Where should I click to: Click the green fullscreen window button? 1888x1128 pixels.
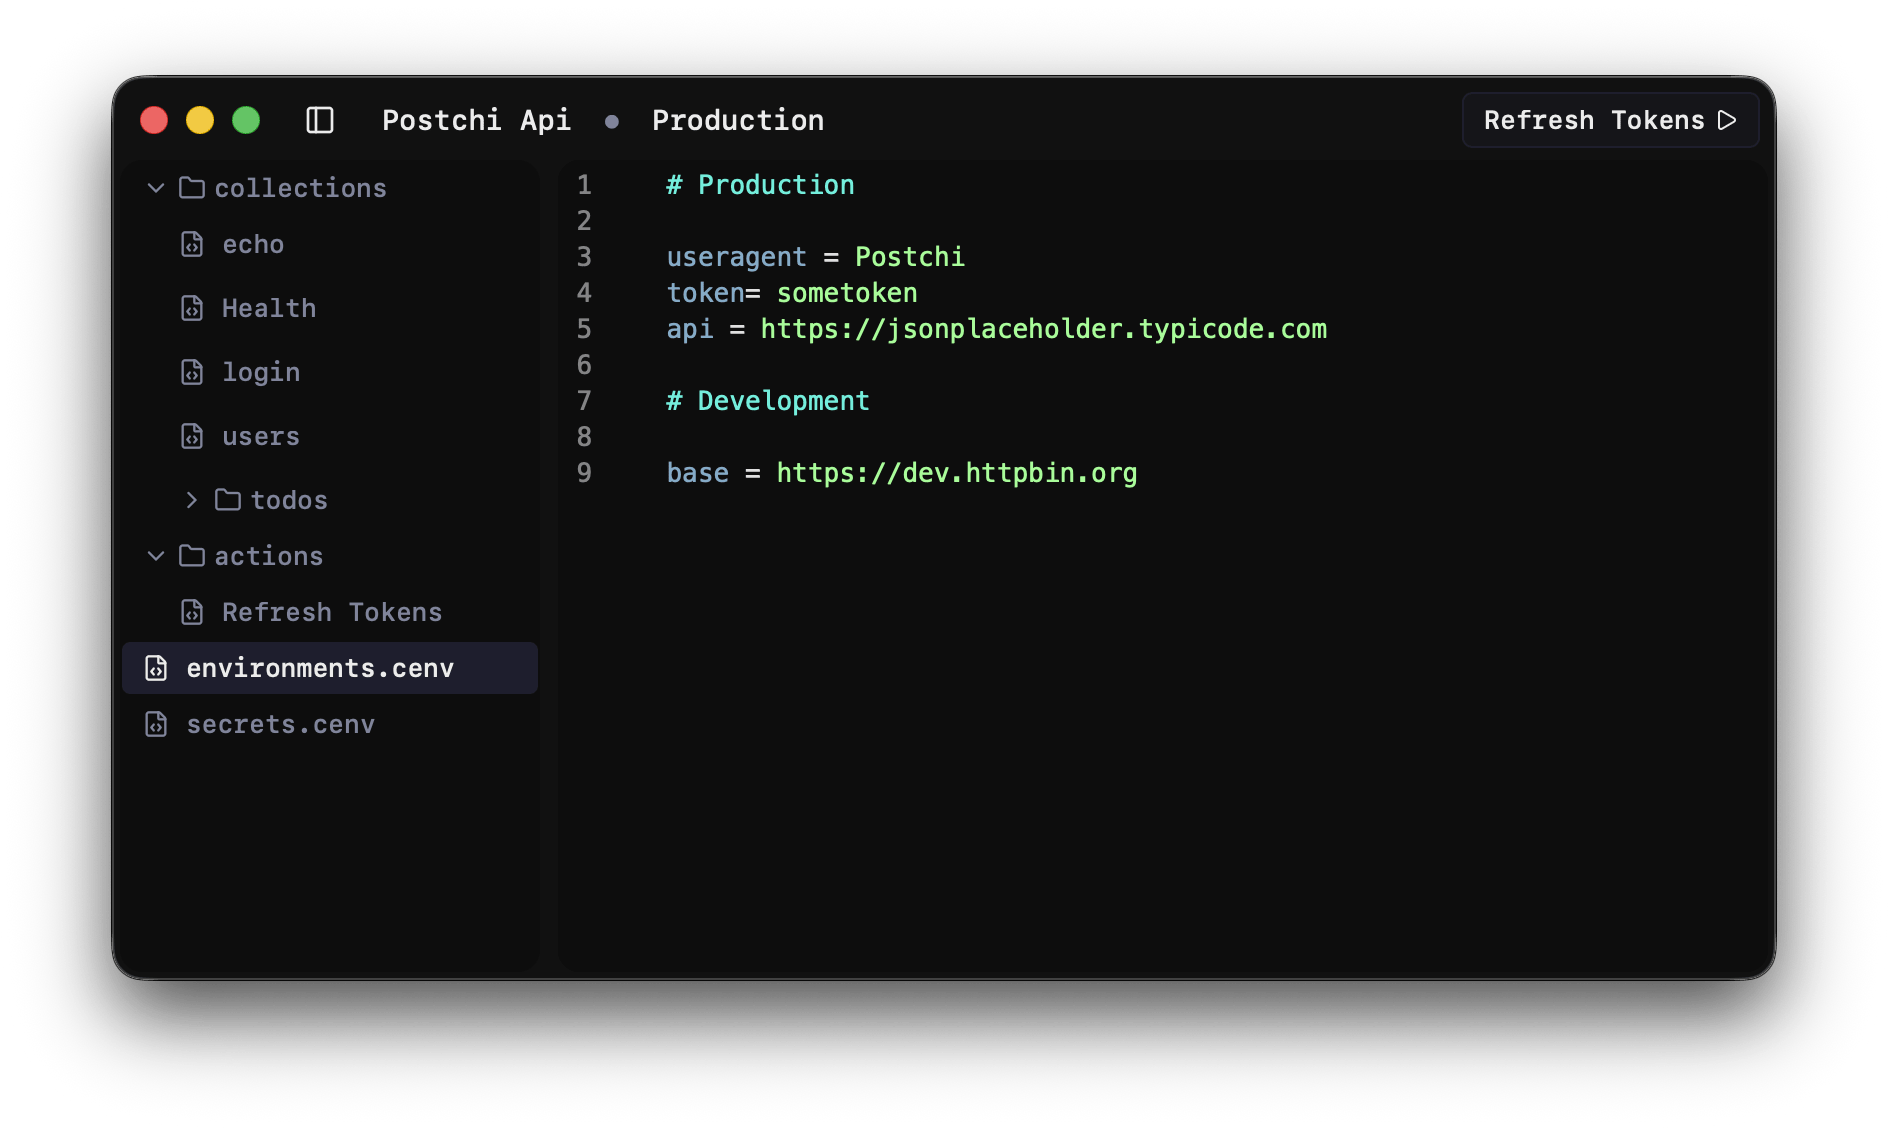click(246, 121)
